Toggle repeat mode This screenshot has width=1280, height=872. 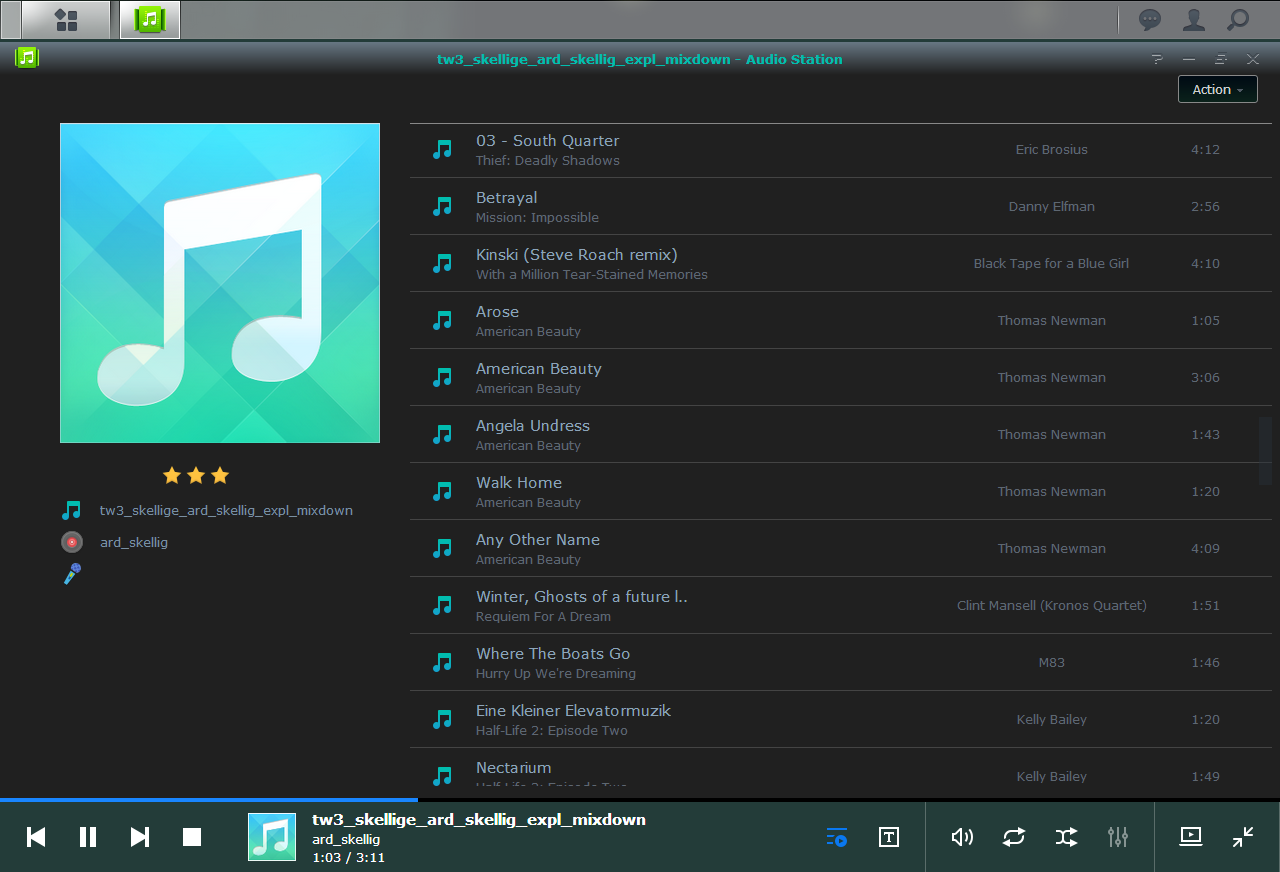(1014, 837)
